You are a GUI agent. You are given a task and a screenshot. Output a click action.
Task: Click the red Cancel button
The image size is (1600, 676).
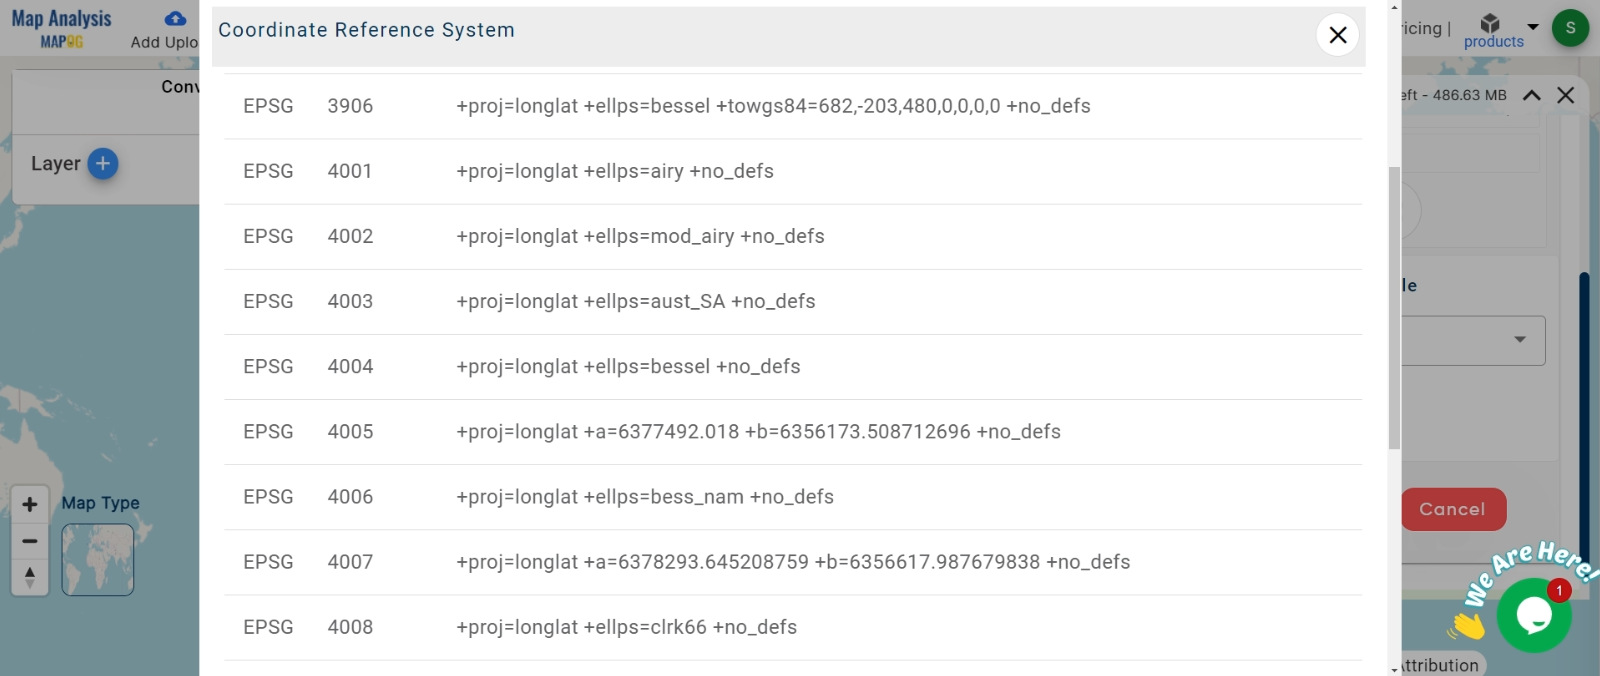click(x=1452, y=509)
